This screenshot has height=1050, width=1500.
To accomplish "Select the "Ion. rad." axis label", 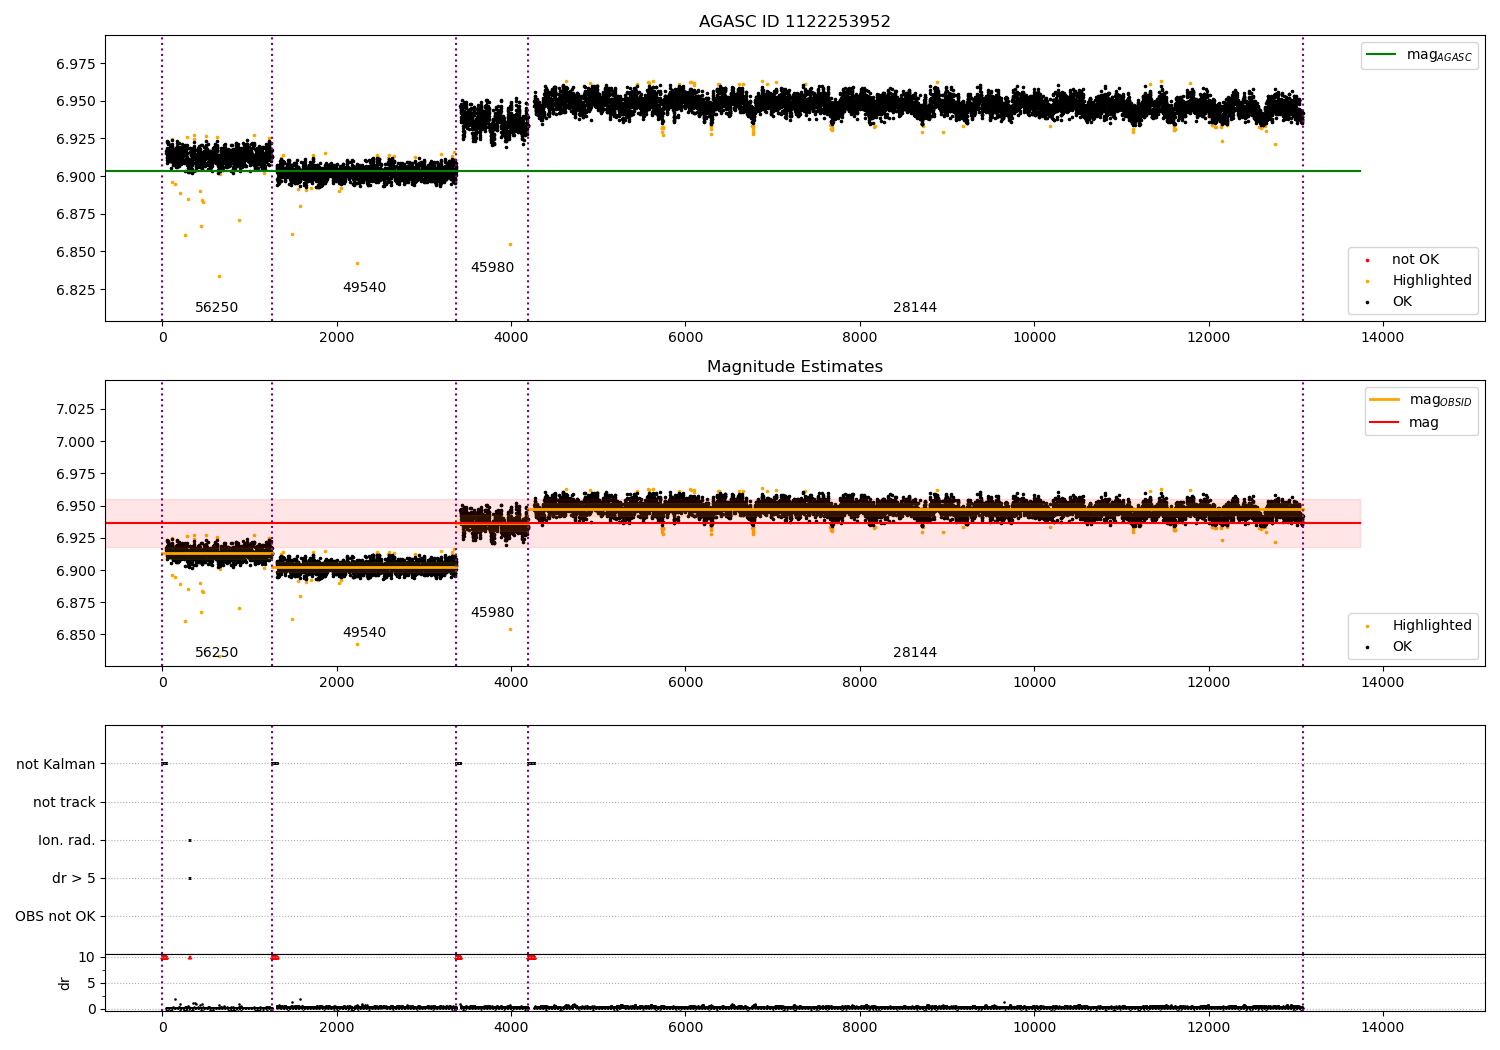I will pos(67,840).
